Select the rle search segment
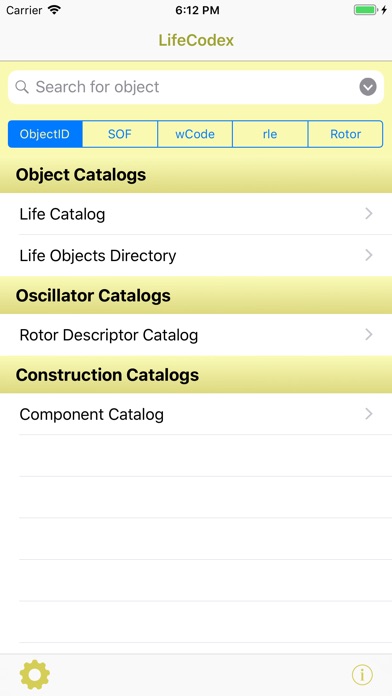 point(270,134)
